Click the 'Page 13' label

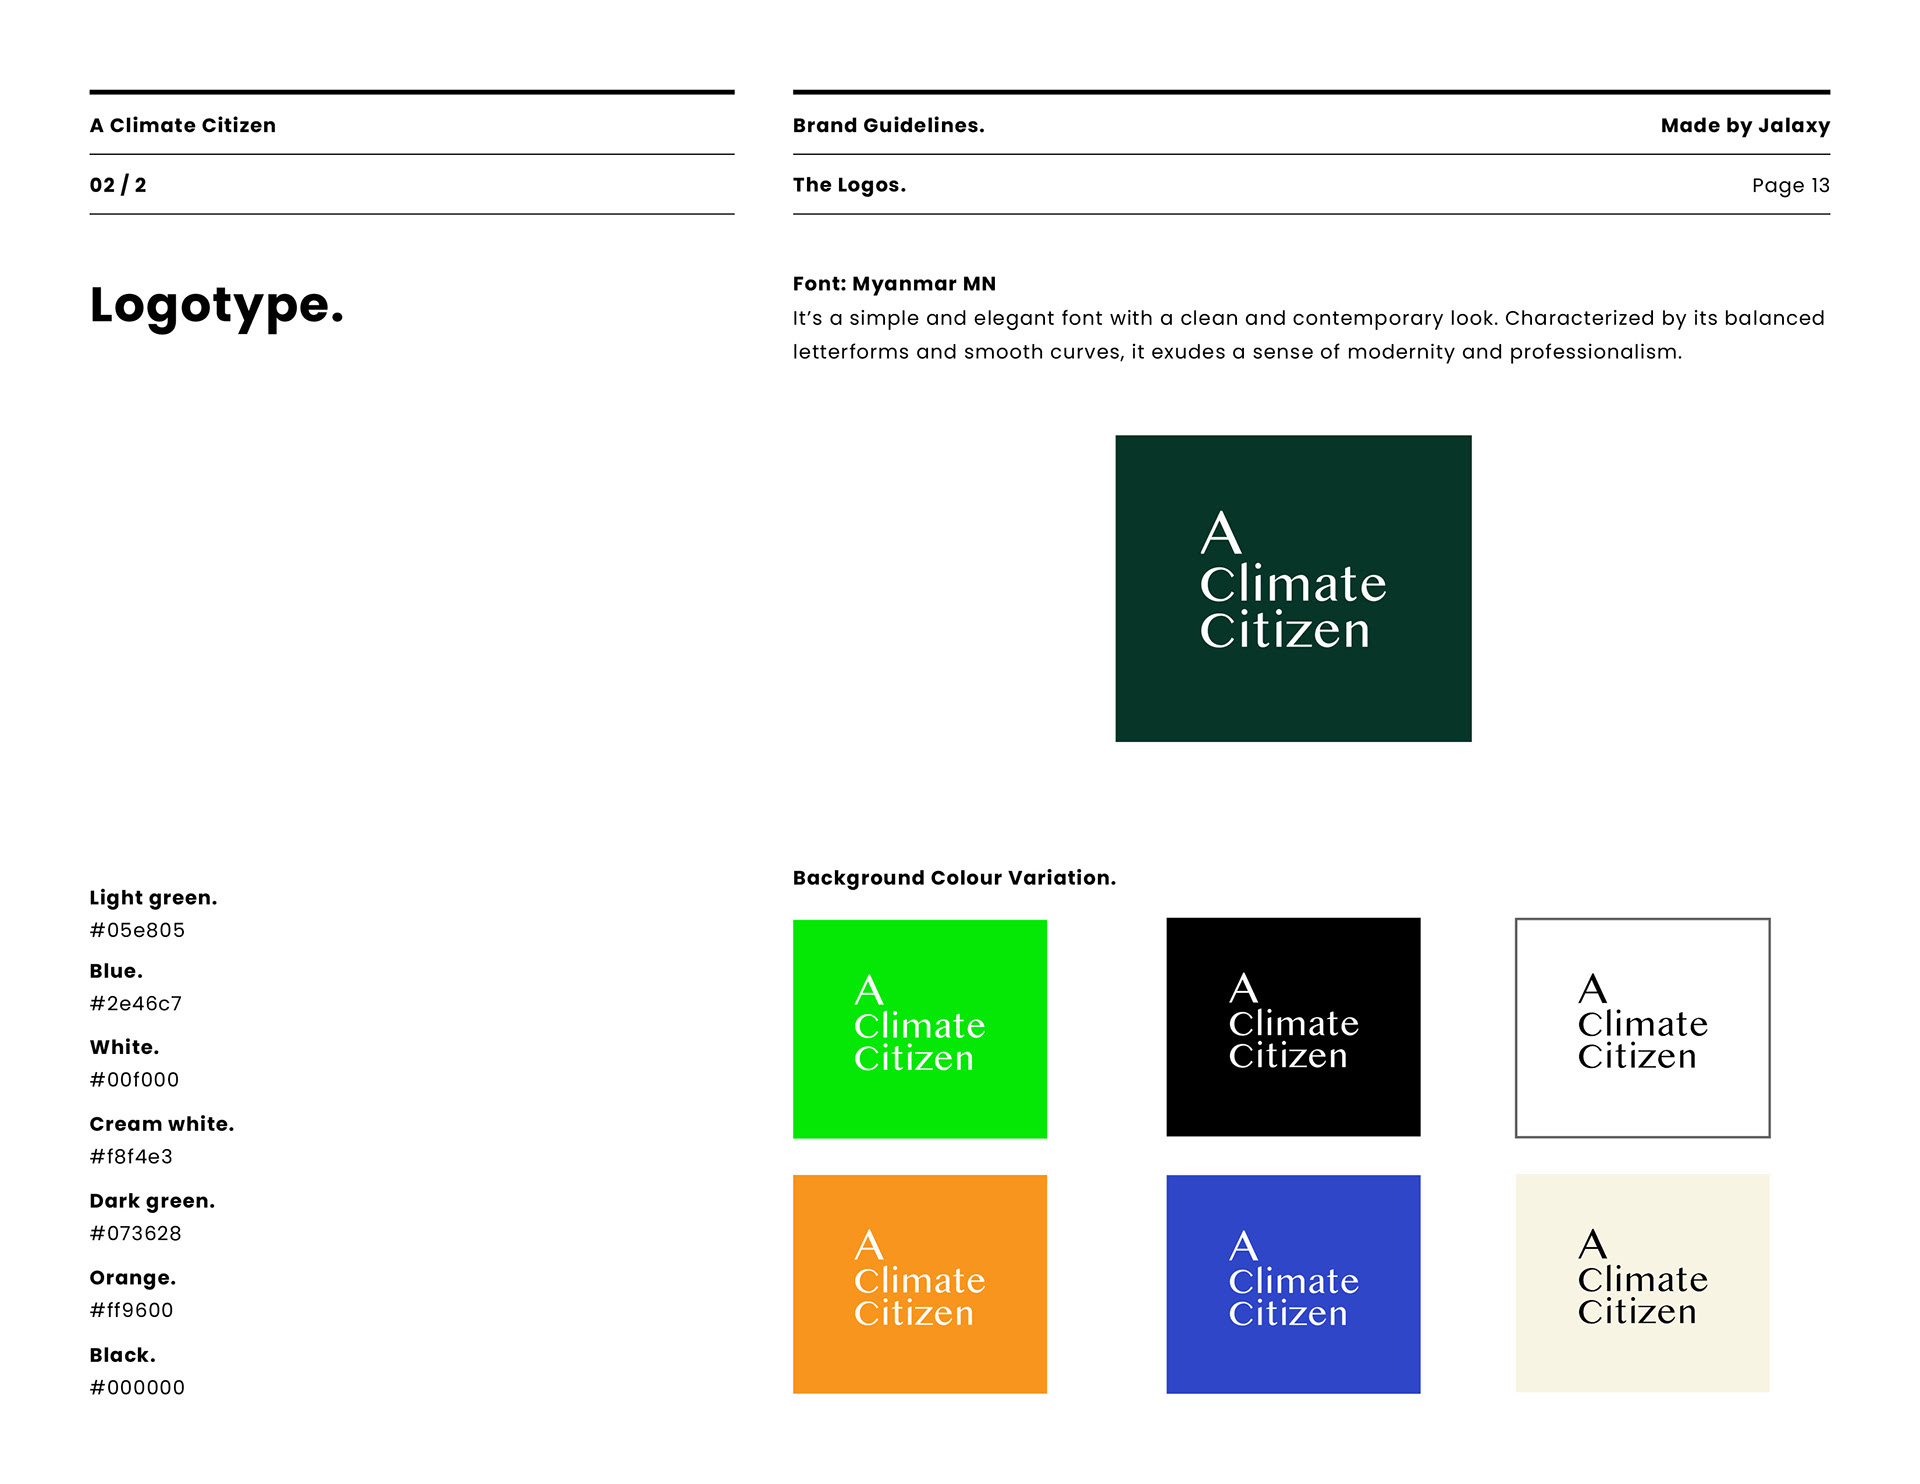1790,185
